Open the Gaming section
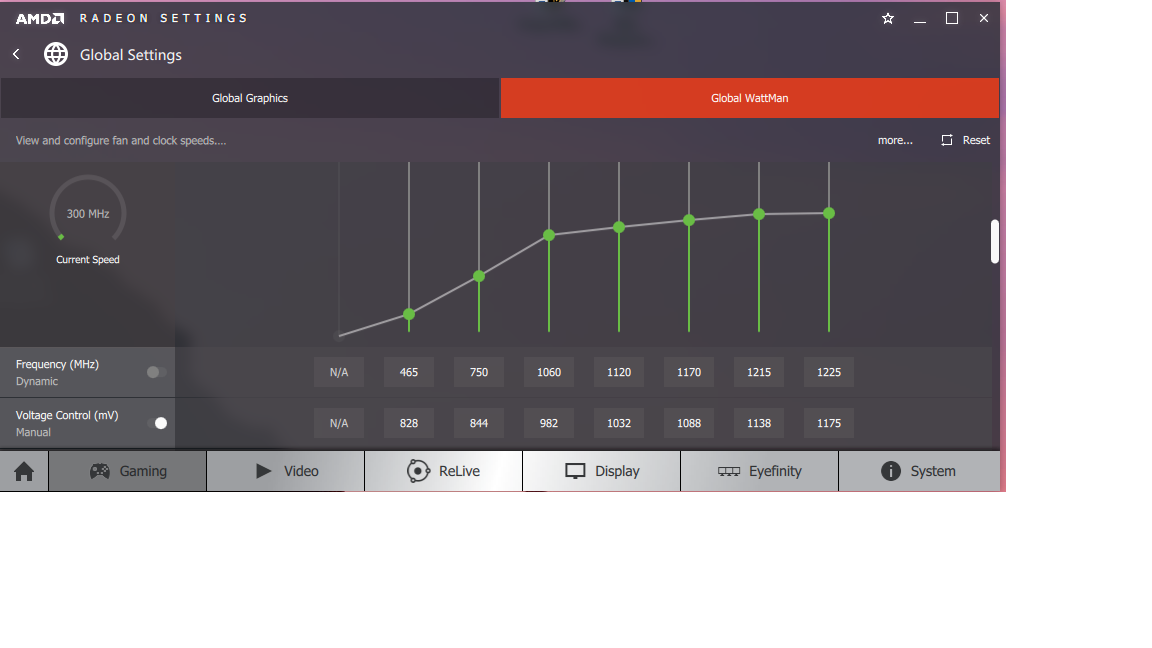The width and height of the screenshot is (1152, 648). coord(128,471)
